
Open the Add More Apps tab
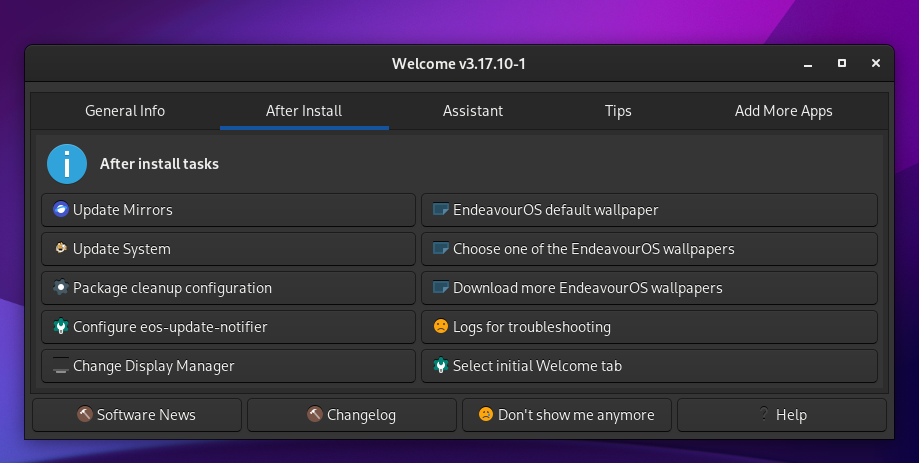tap(783, 111)
